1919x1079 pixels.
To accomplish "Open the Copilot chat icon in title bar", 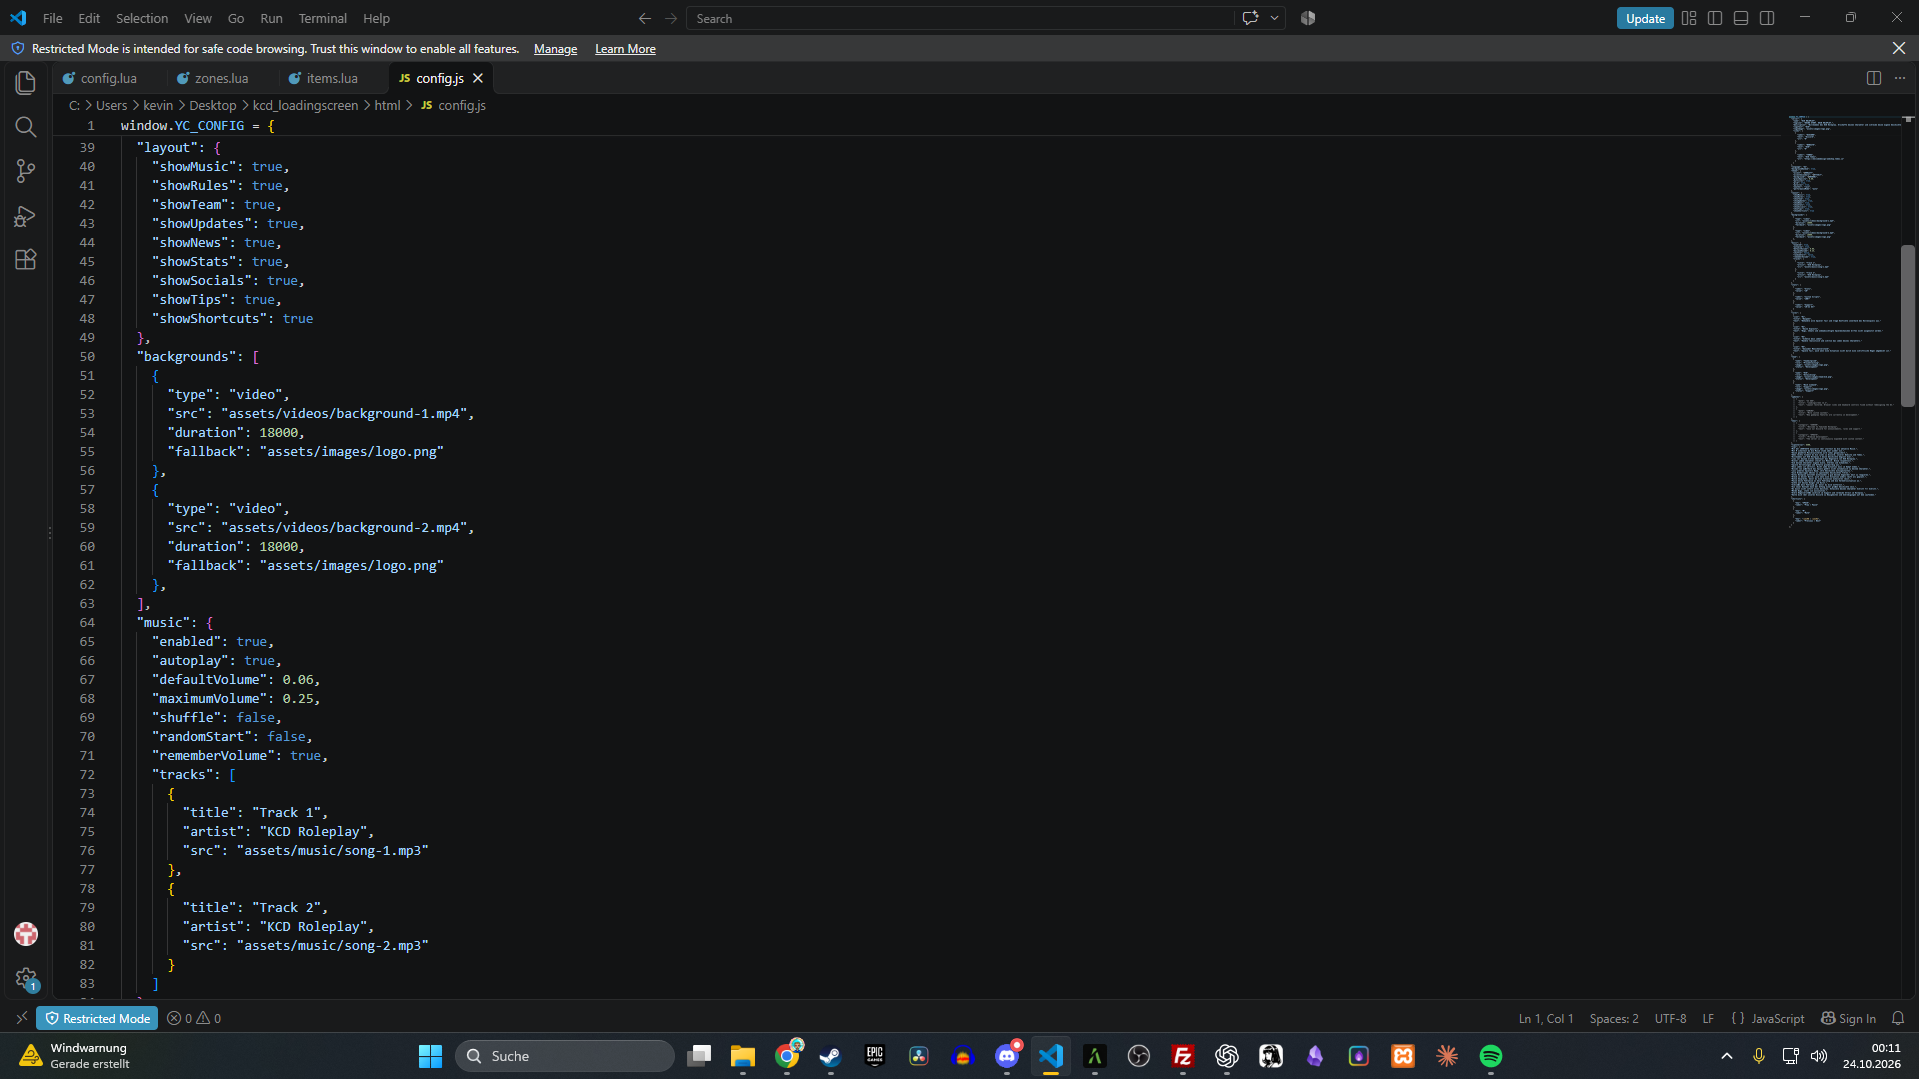I will point(1250,18).
